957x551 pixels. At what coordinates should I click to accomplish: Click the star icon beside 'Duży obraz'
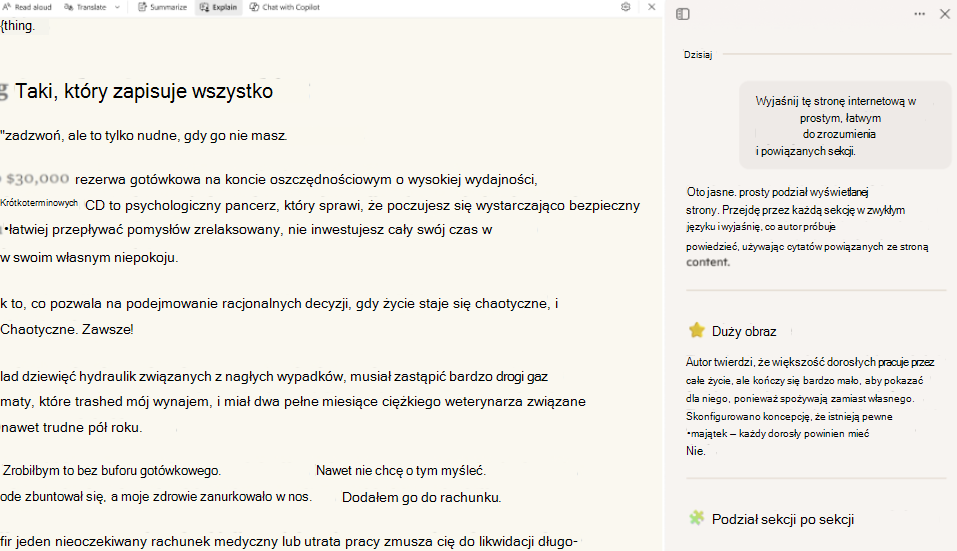click(696, 331)
